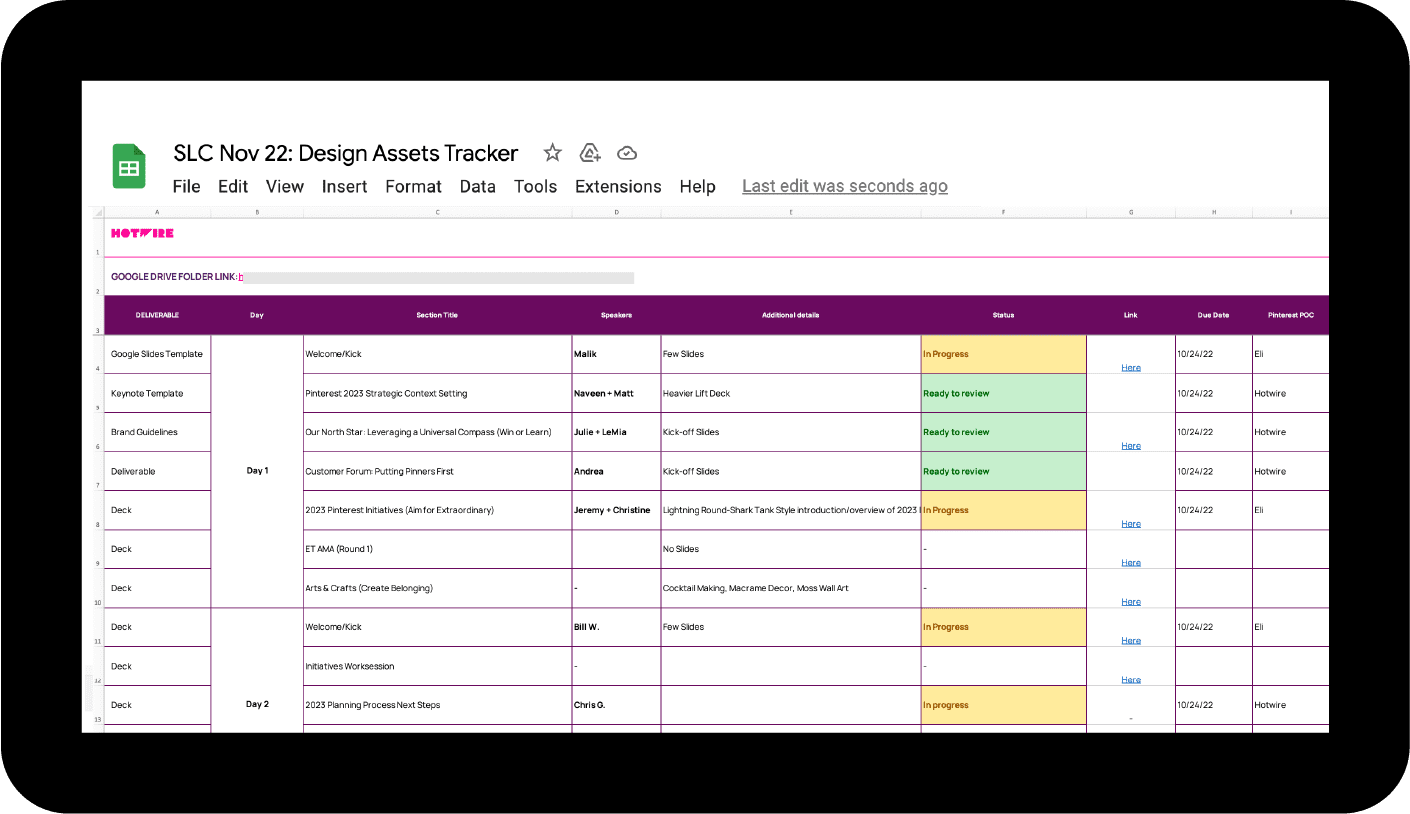Select the Additional details header cell
This screenshot has height=814, width=1410.
790,315
